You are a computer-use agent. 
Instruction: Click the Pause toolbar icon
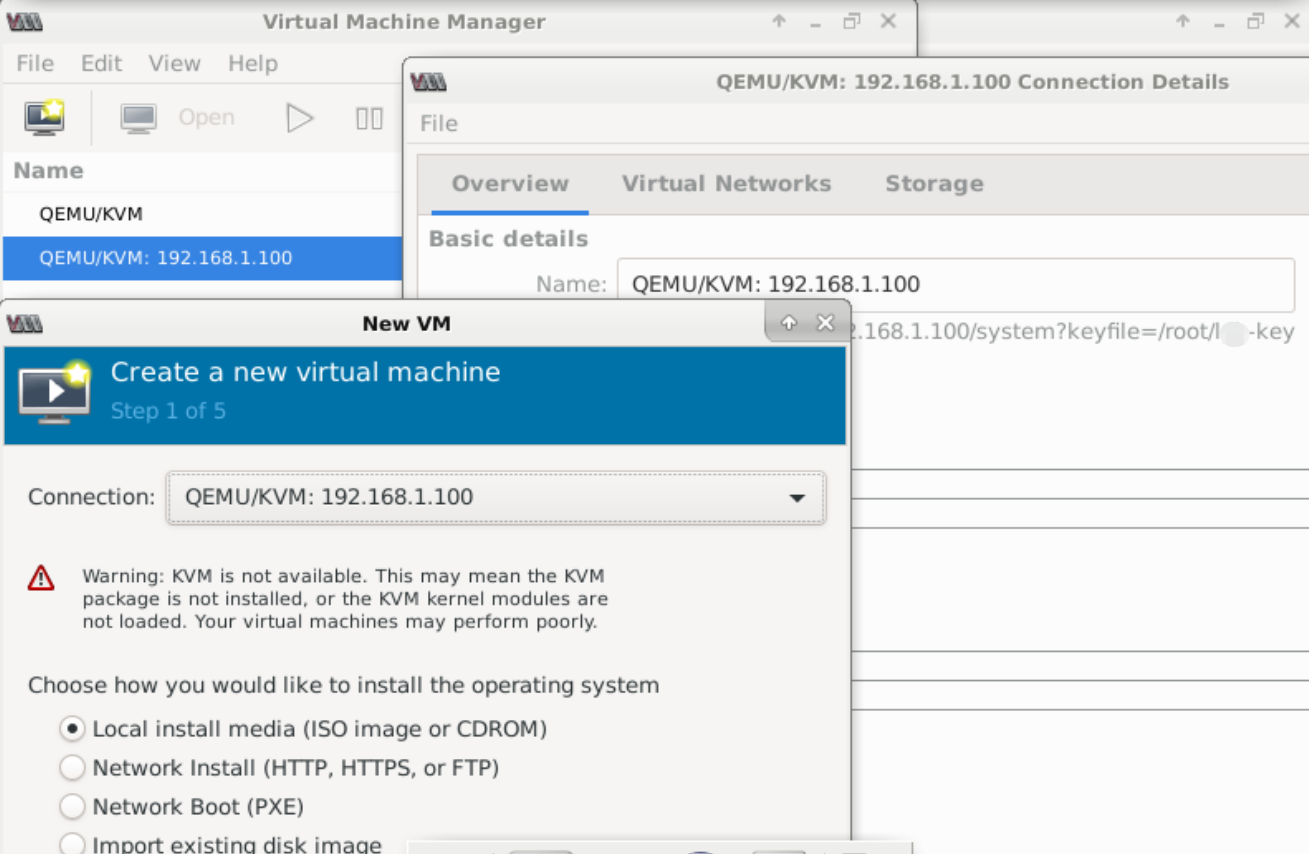tap(369, 118)
